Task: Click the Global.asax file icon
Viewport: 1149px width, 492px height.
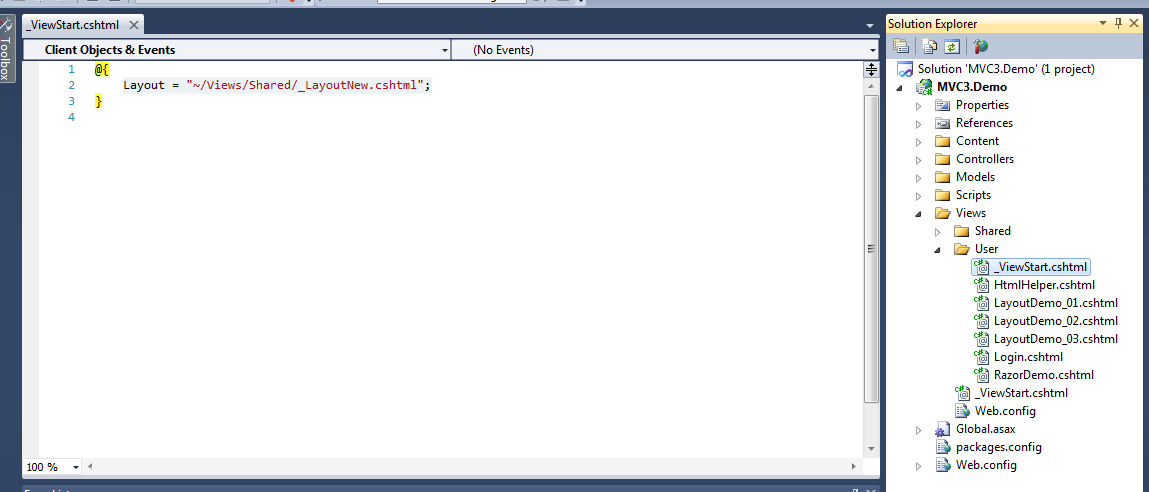Action: point(943,429)
